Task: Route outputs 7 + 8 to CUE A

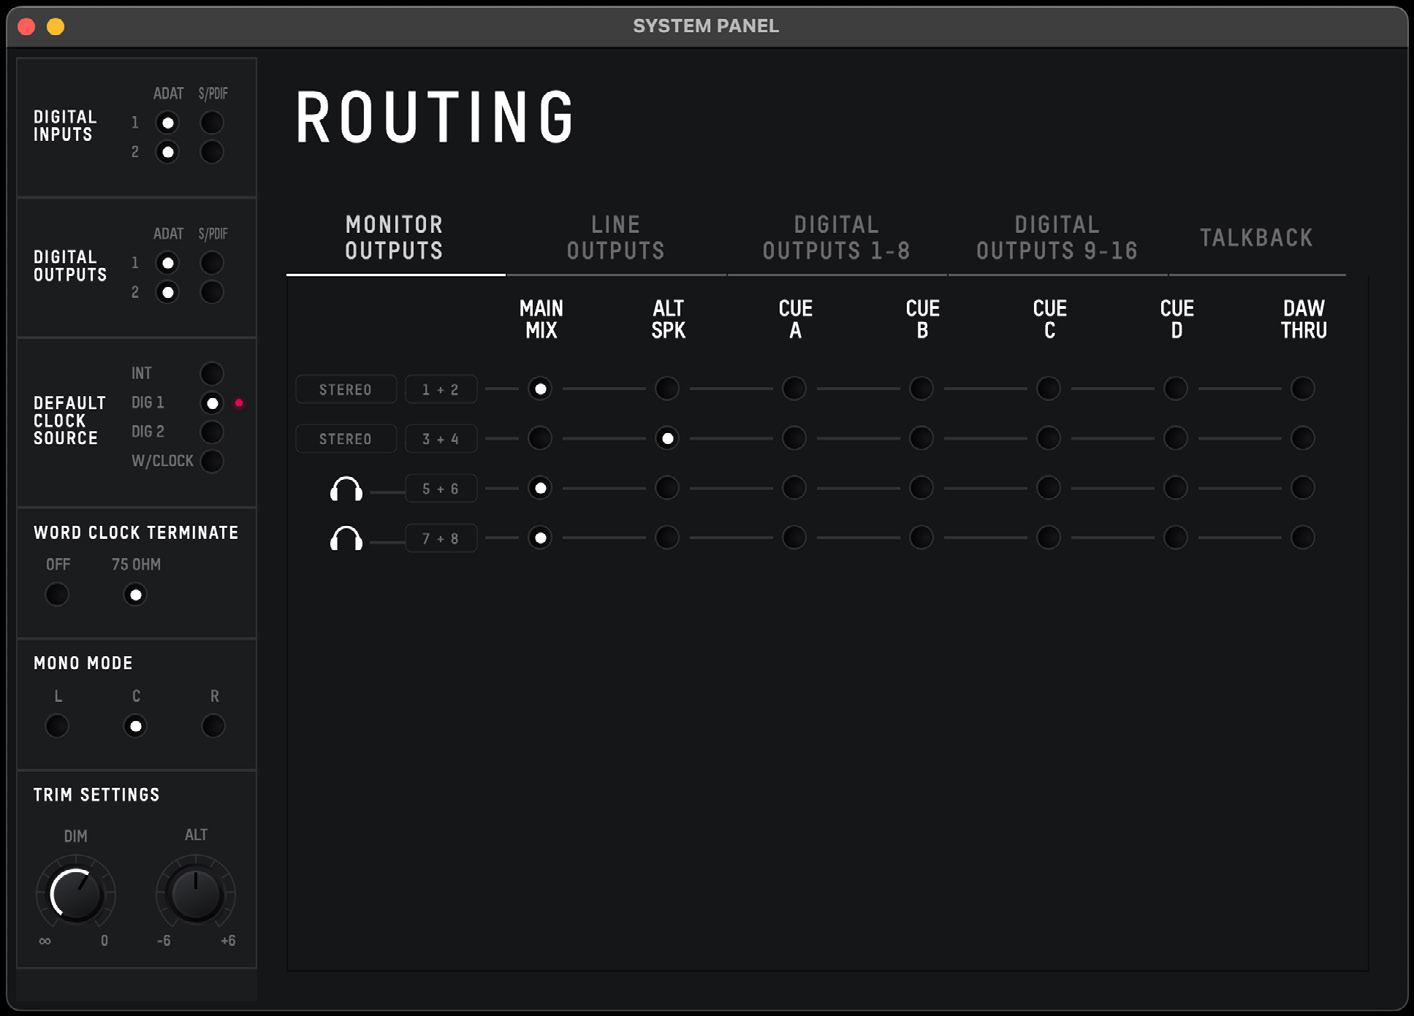Action: (794, 538)
